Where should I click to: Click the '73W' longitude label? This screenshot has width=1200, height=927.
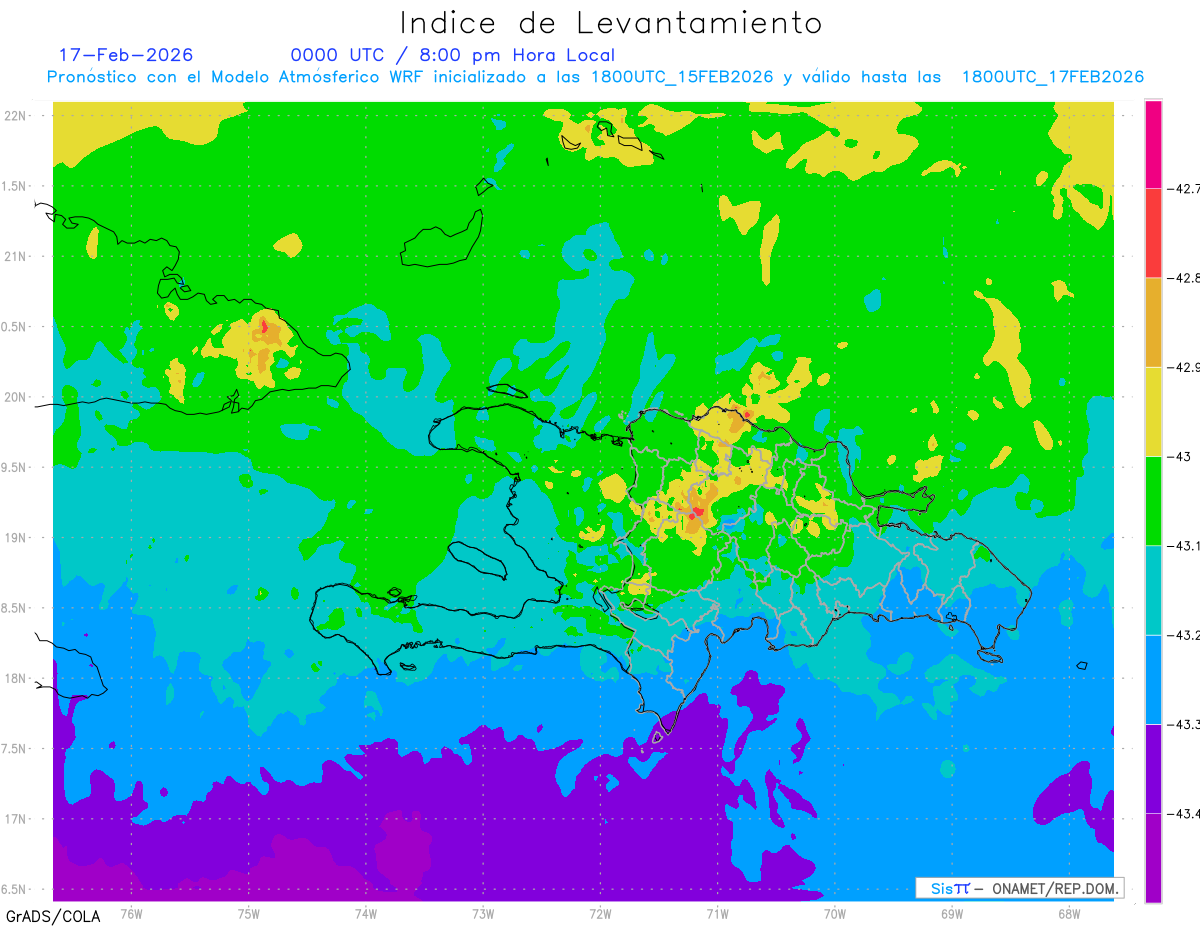pos(483,913)
